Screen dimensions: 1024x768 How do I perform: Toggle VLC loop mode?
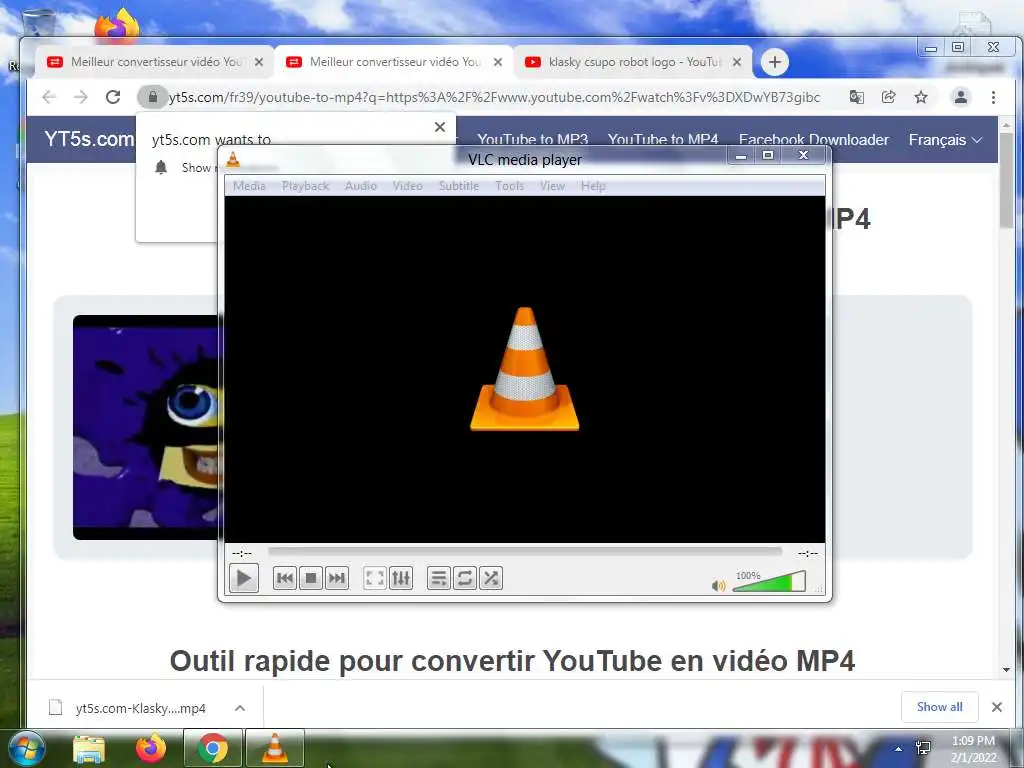pyautogui.click(x=464, y=578)
